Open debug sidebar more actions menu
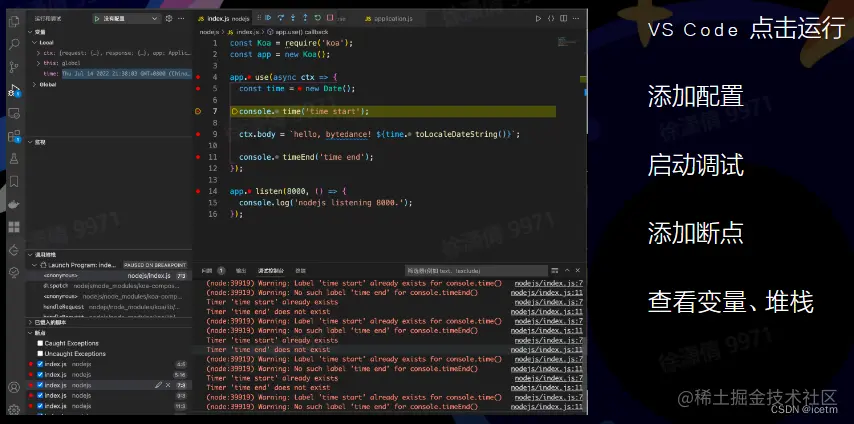Viewport: 854px width, 424px height. 182,19
